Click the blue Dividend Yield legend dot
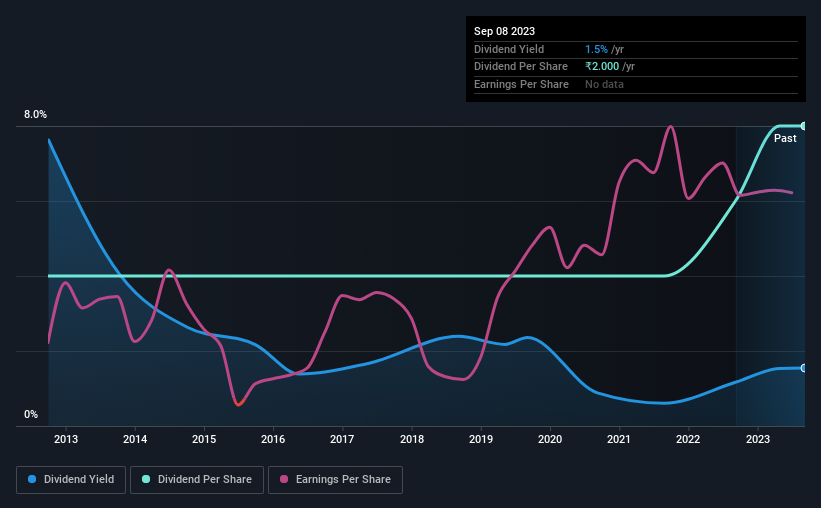821x508 pixels. (x=32, y=479)
